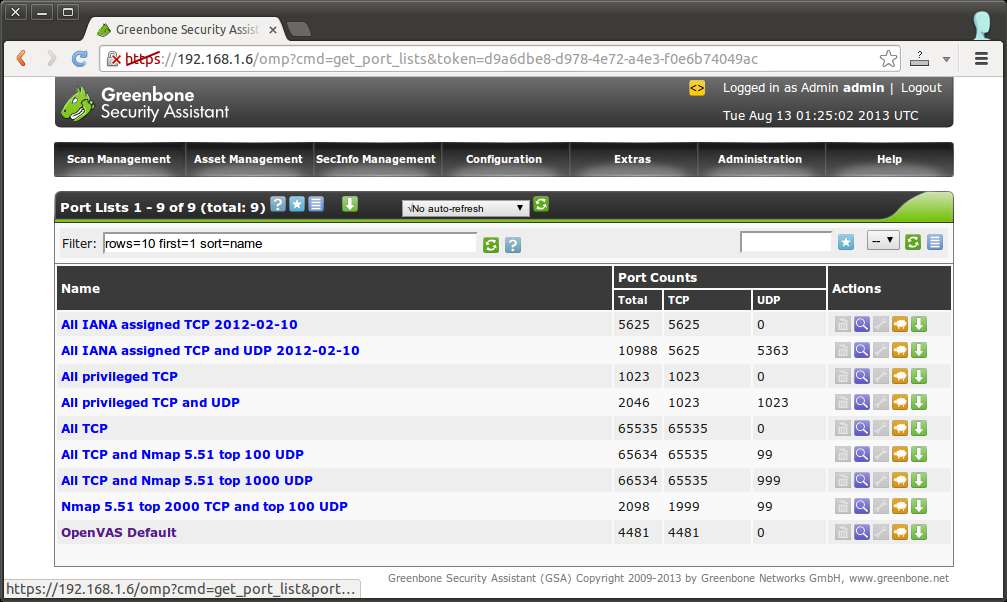The width and height of the screenshot is (1007, 602).
Task: Export the OpenVAS Default port list
Action: point(919,533)
